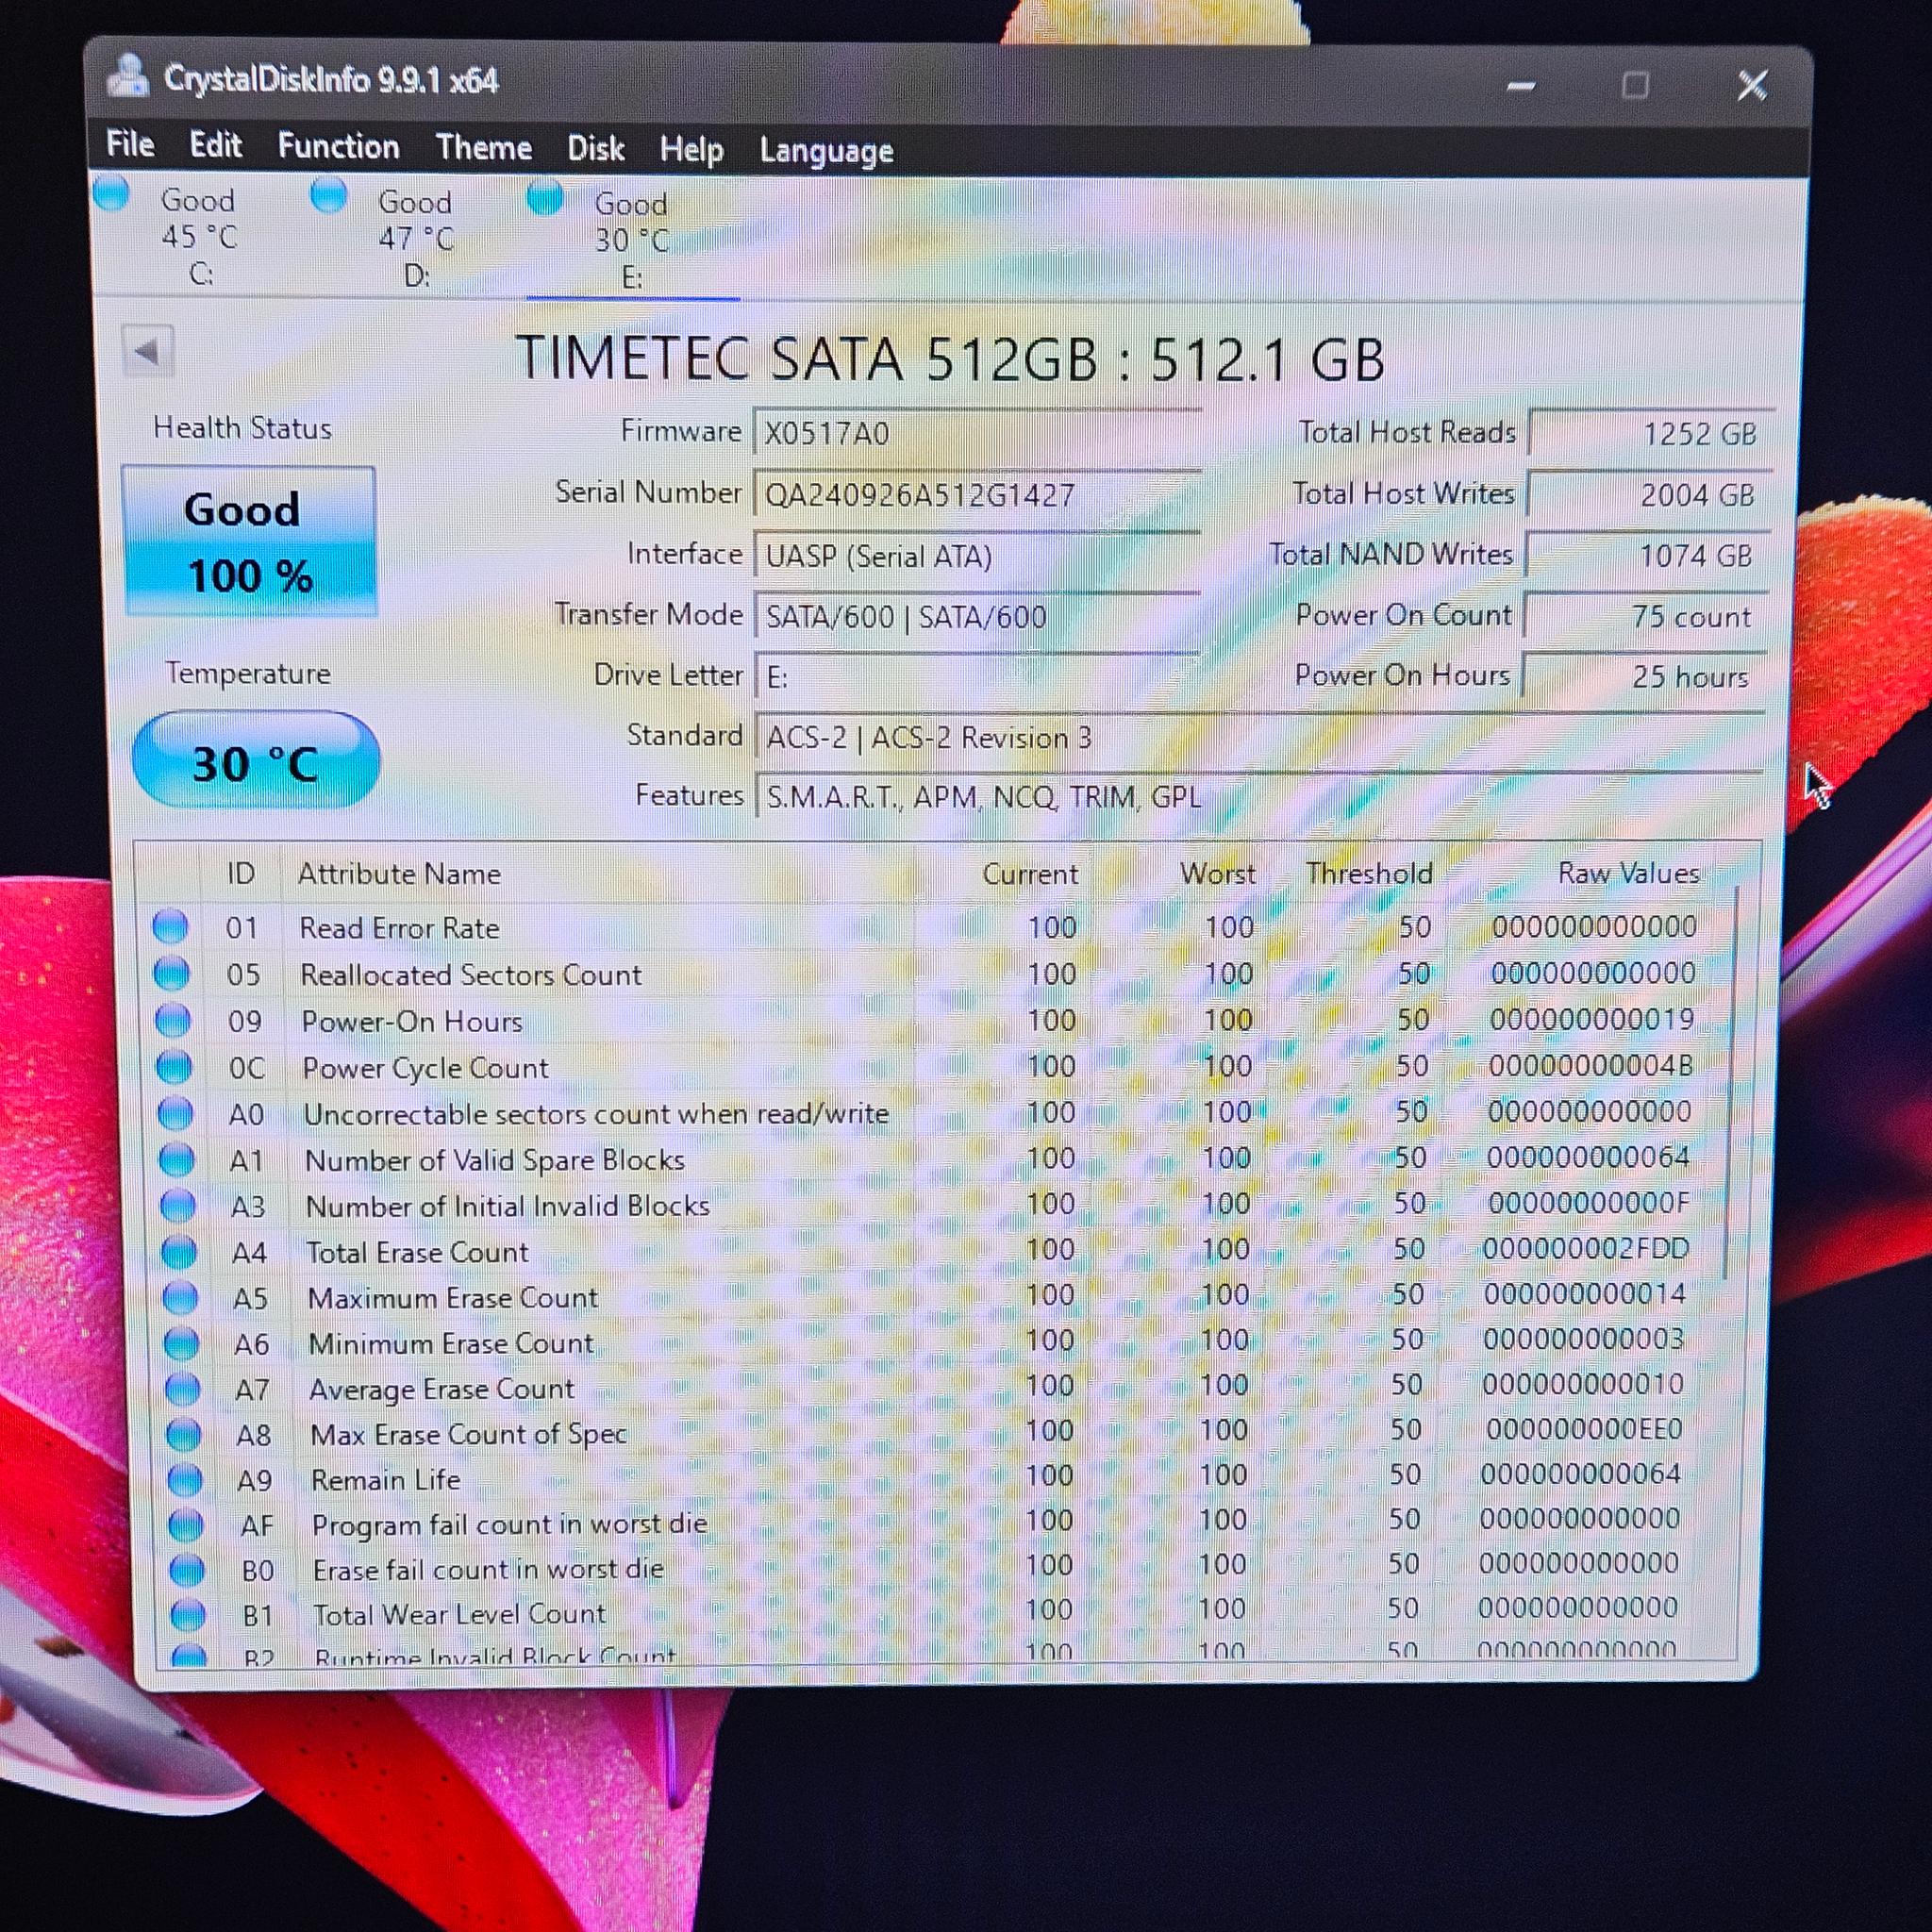
Task: Select the C: drive tab
Action: (x=200, y=236)
